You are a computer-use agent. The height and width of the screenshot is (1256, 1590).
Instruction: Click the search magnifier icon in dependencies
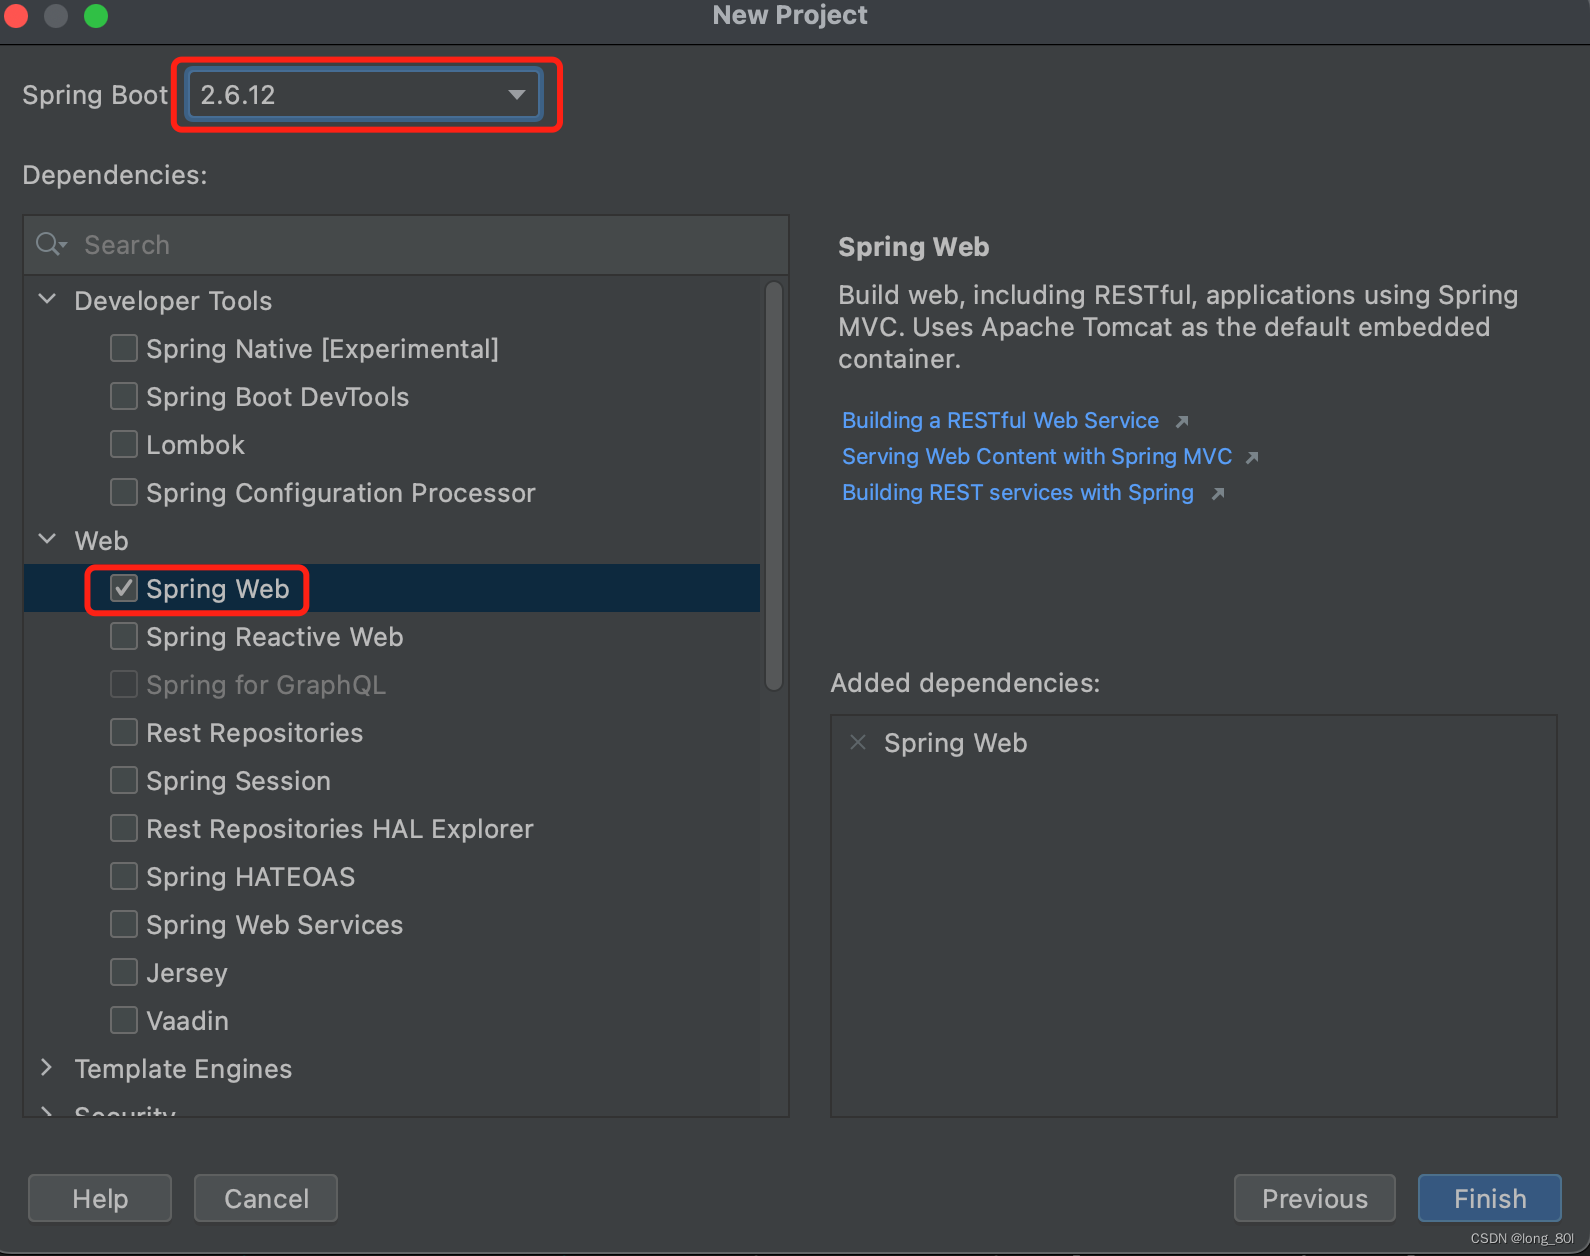[50, 244]
